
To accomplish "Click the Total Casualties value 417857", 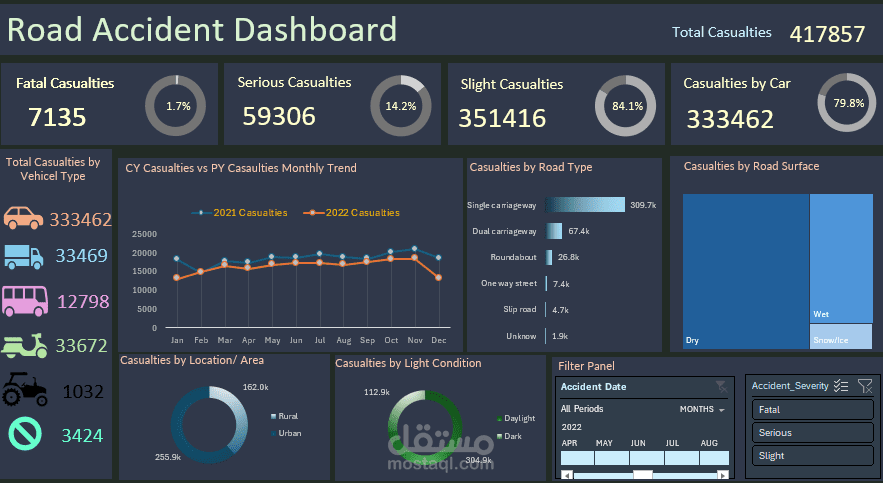I will click(827, 34).
